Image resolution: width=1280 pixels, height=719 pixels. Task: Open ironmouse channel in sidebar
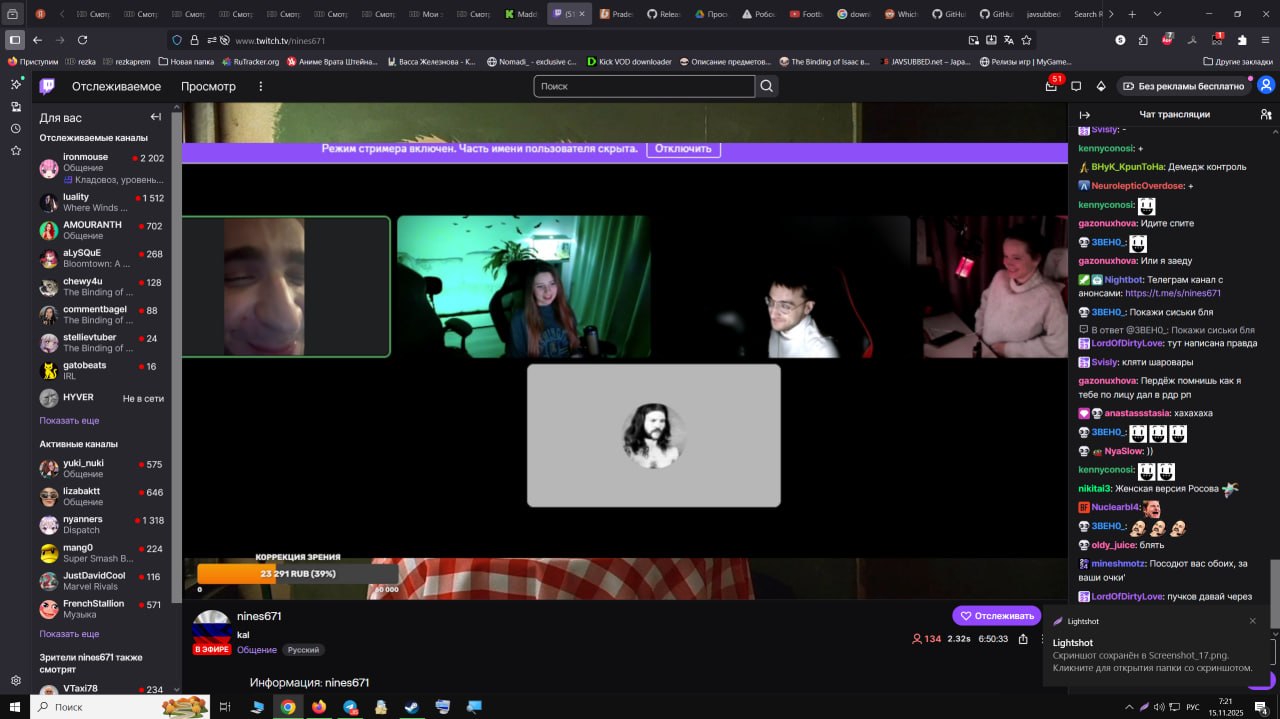tap(102, 168)
